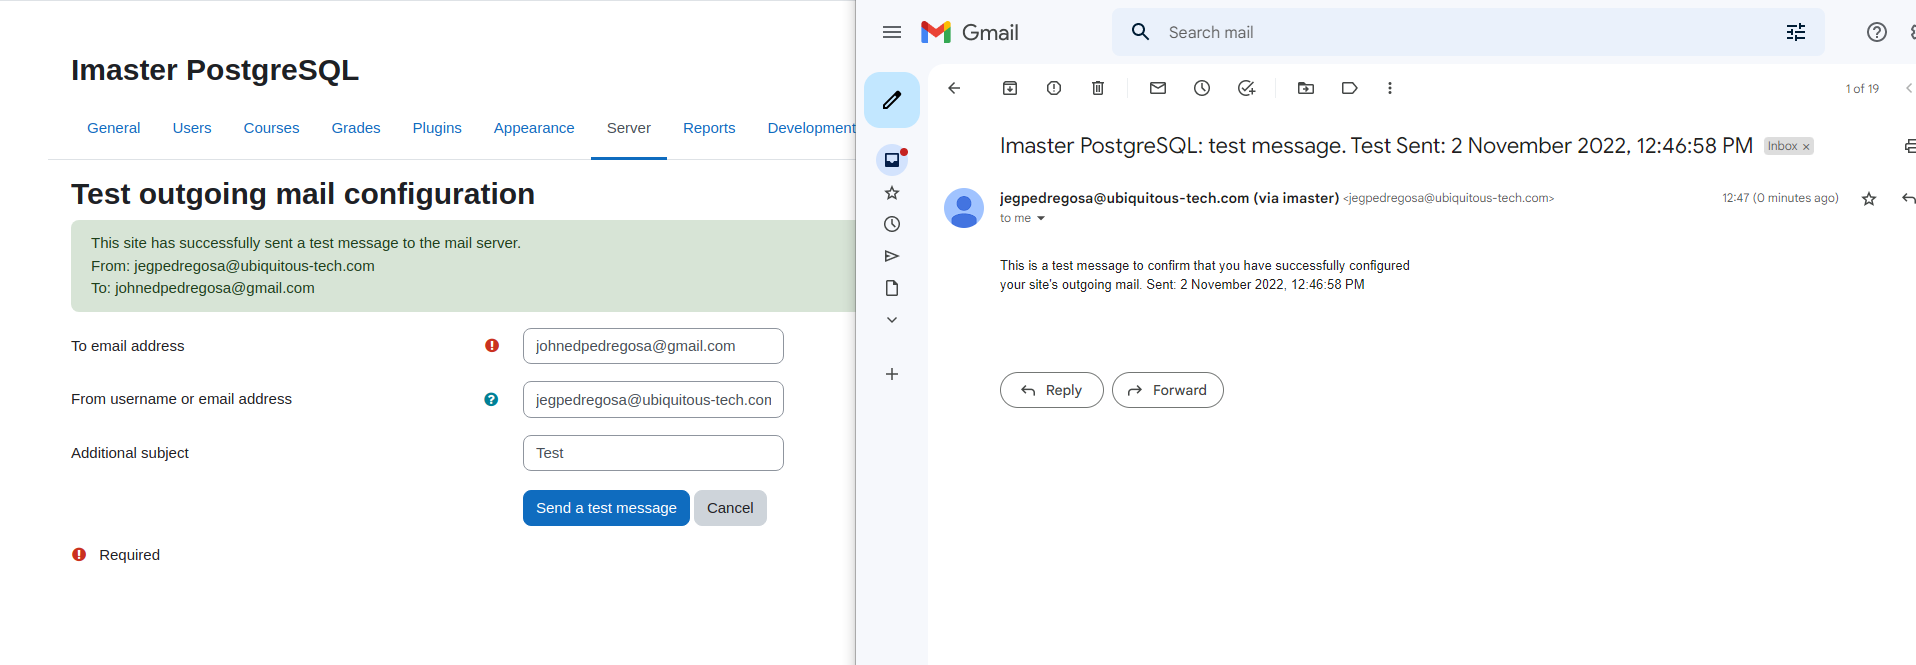Open Plugins tab

[437, 128]
